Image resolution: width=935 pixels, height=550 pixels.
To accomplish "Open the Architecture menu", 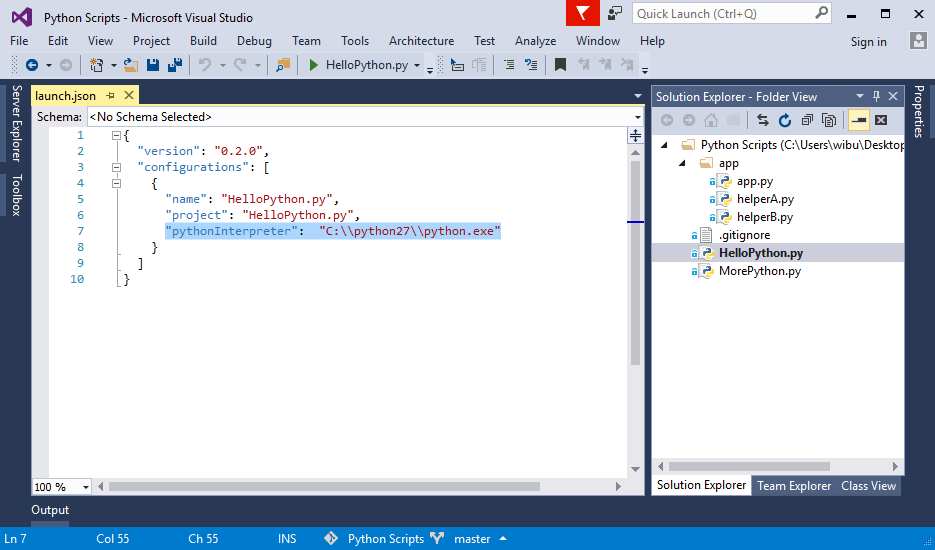I will tap(422, 41).
